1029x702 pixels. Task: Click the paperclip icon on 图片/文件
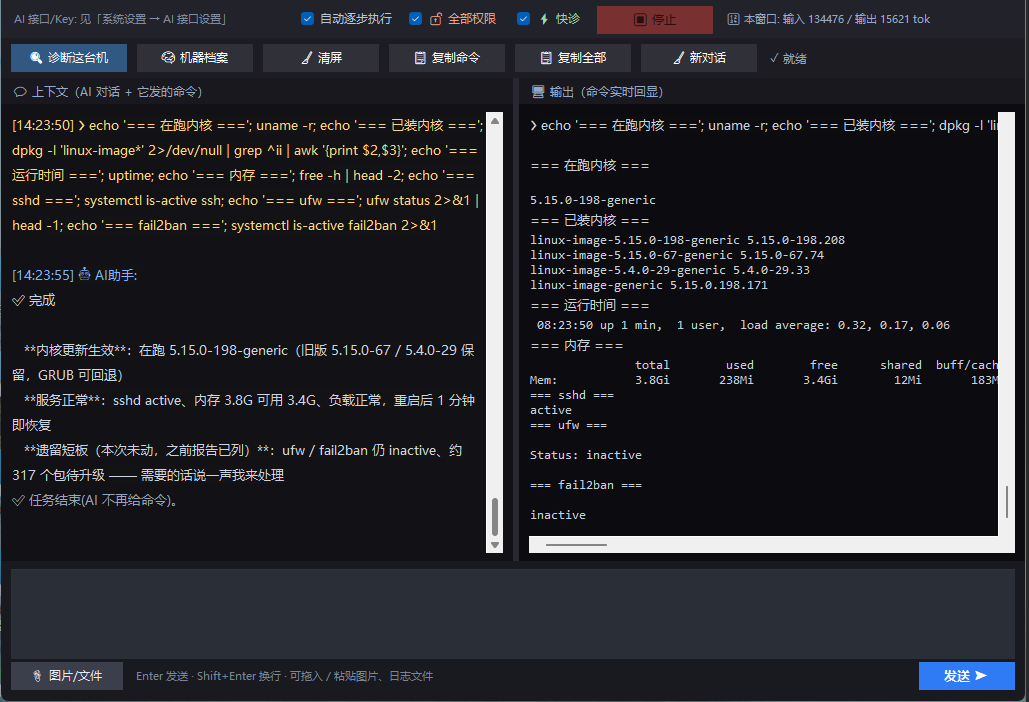(x=37, y=676)
